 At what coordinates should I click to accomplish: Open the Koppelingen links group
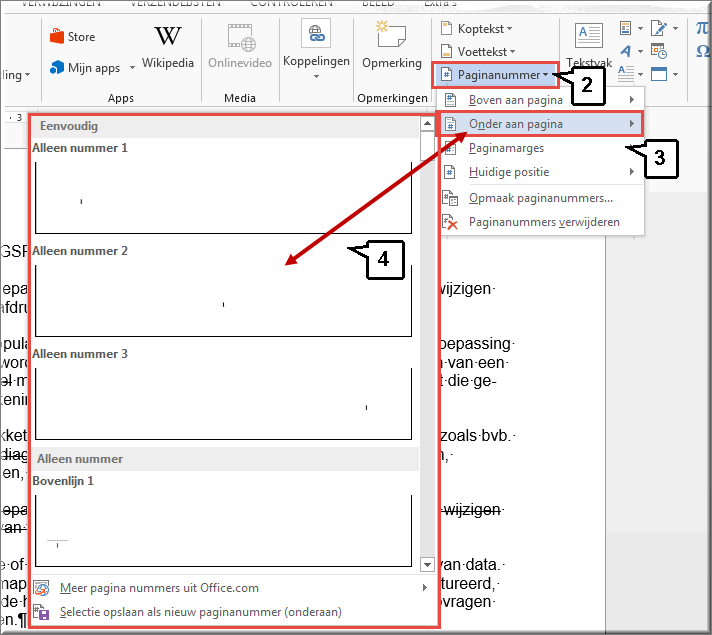(316, 50)
